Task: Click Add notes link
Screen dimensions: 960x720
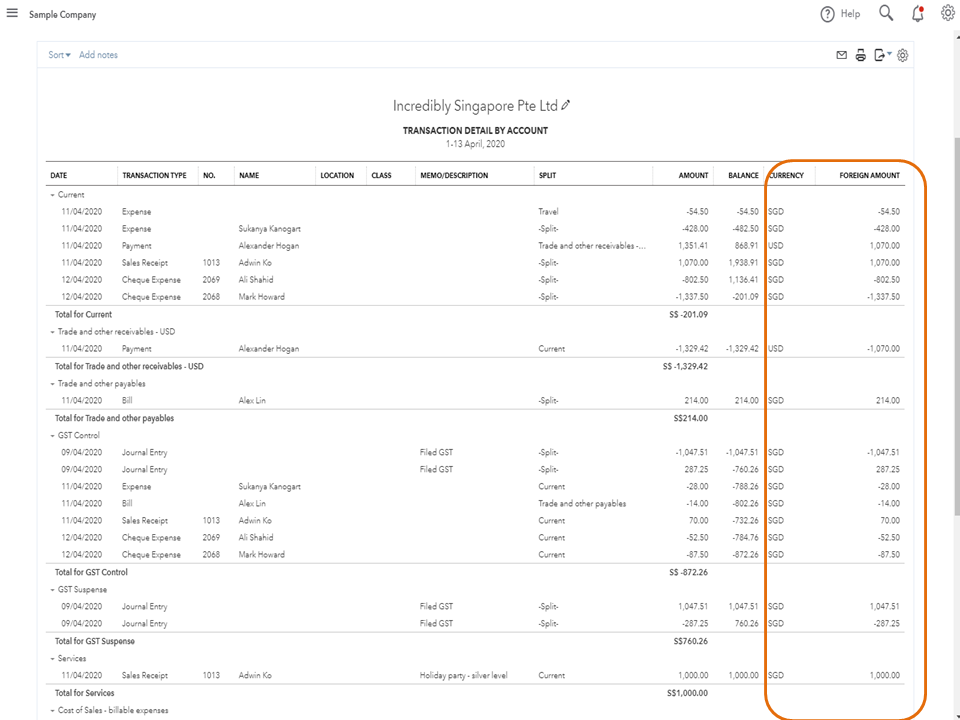Action: click(x=98, y=55)
